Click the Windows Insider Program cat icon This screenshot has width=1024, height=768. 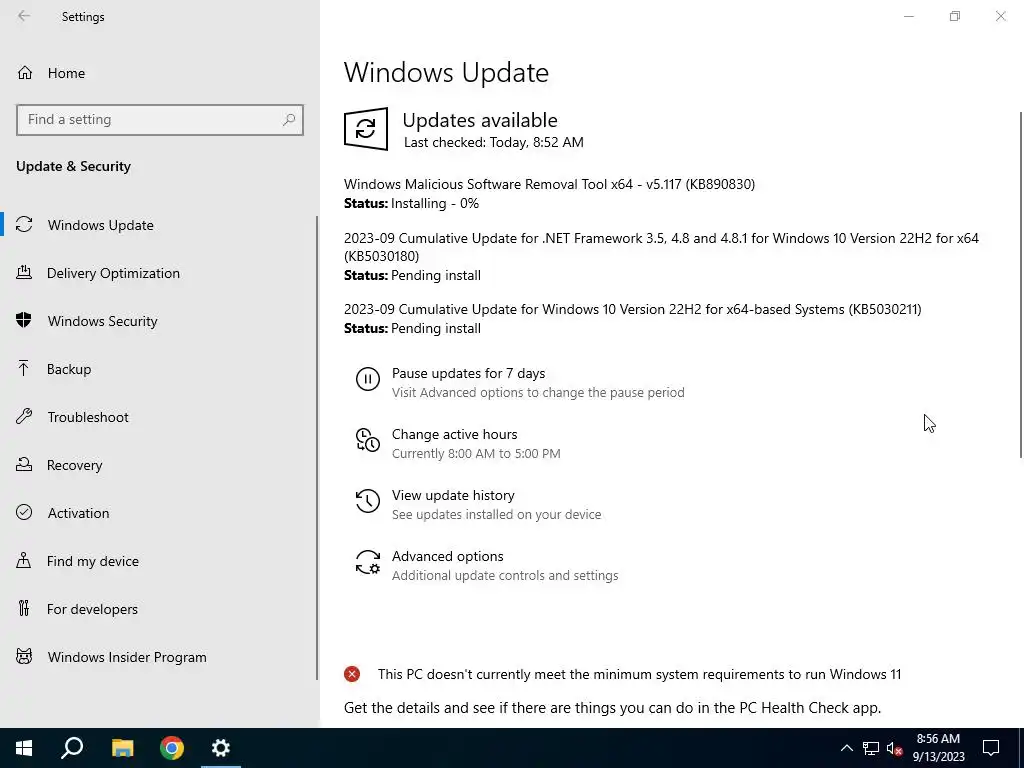pos(24,656)
